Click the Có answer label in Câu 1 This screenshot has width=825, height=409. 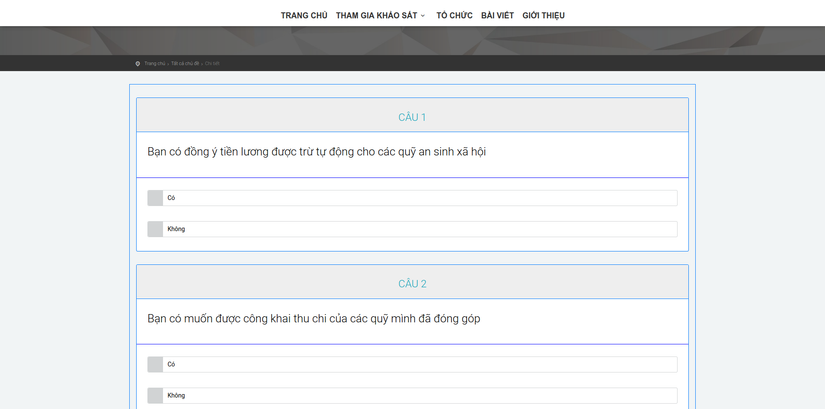[171, 198]
